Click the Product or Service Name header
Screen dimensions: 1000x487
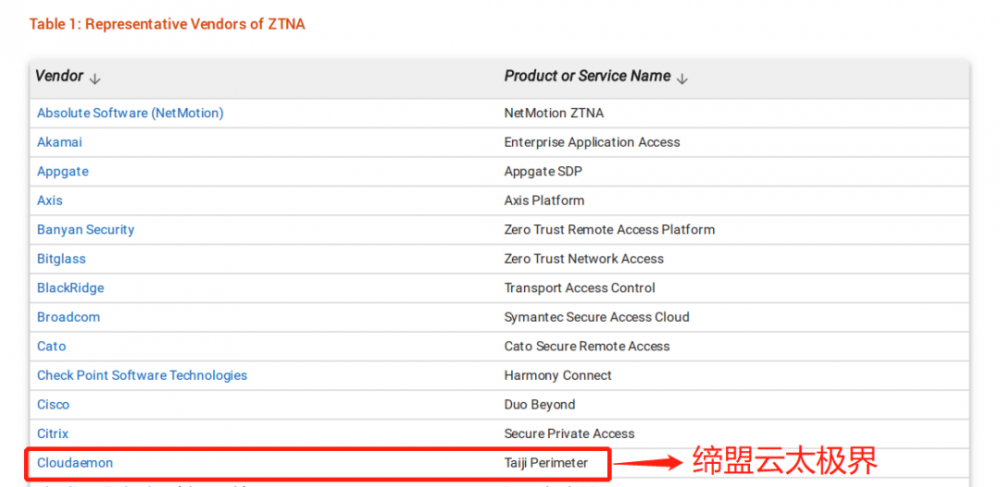point(587,76)
